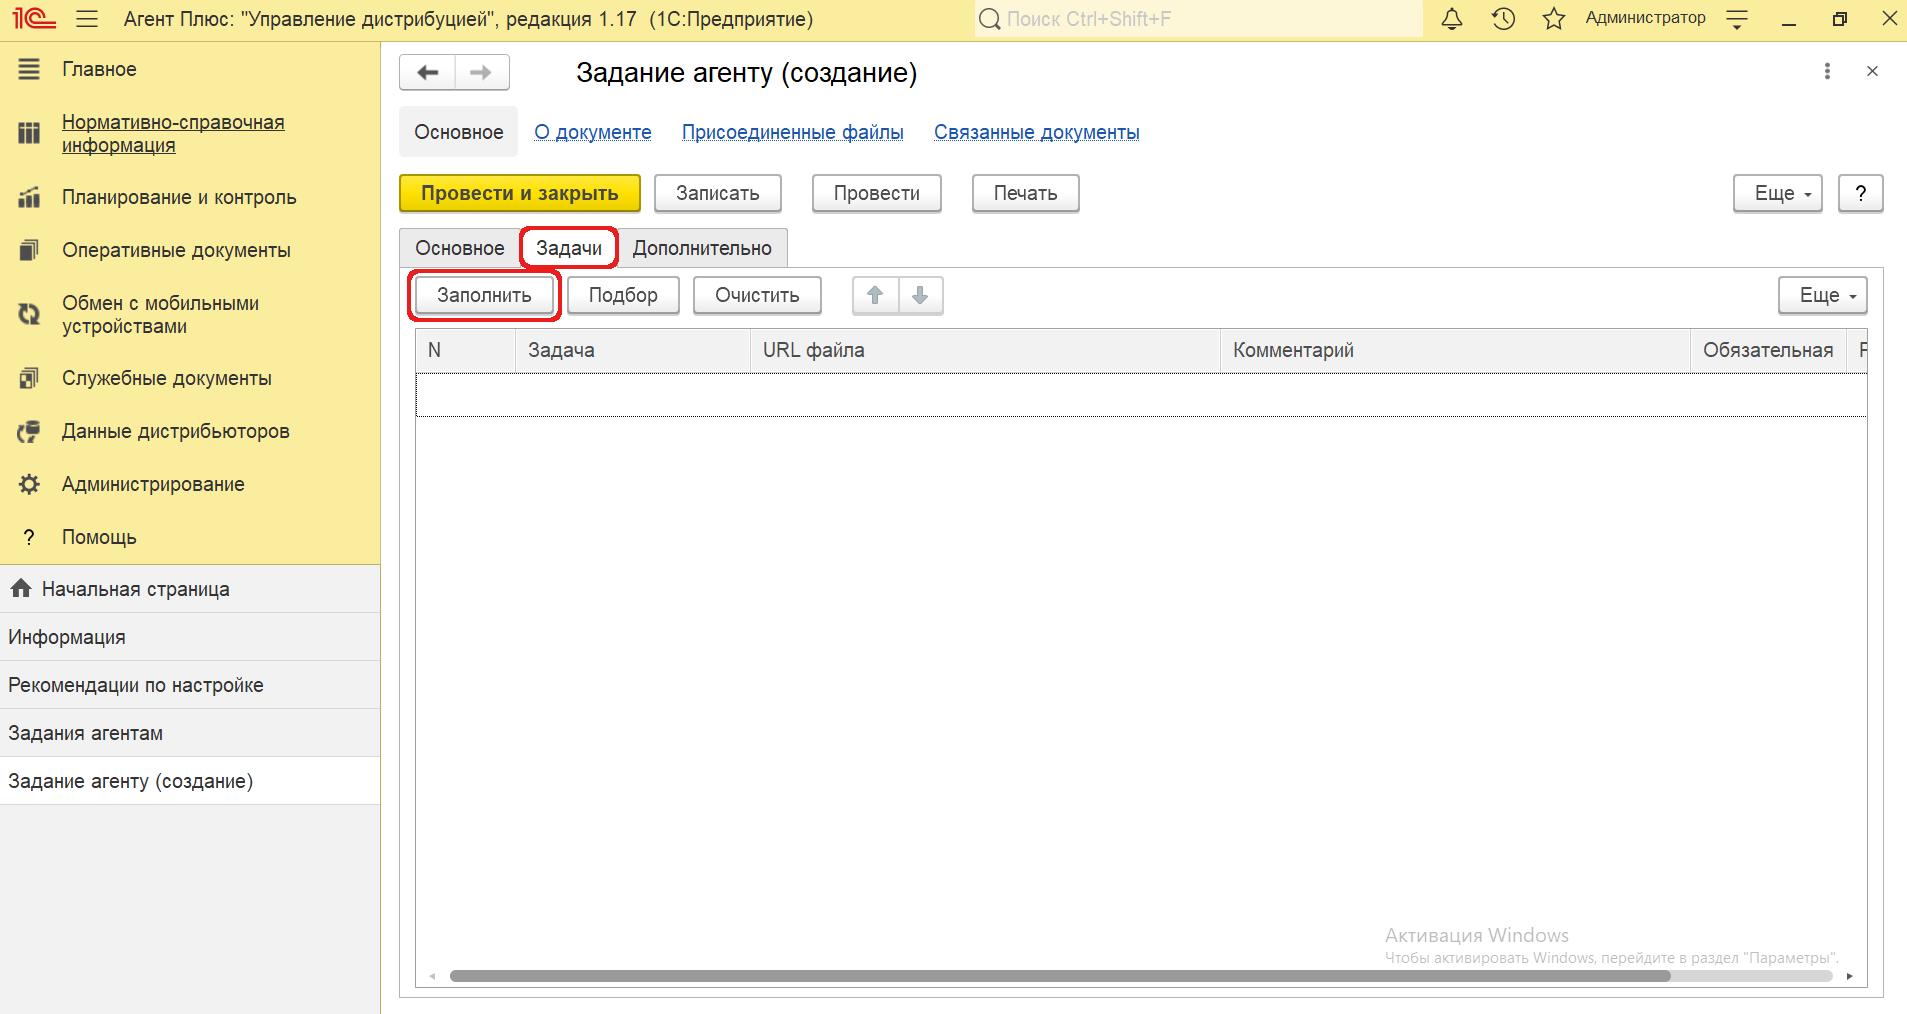
Task: Expand the Еще dropdown in the tasks toolbar
Action: [1823, 295]
